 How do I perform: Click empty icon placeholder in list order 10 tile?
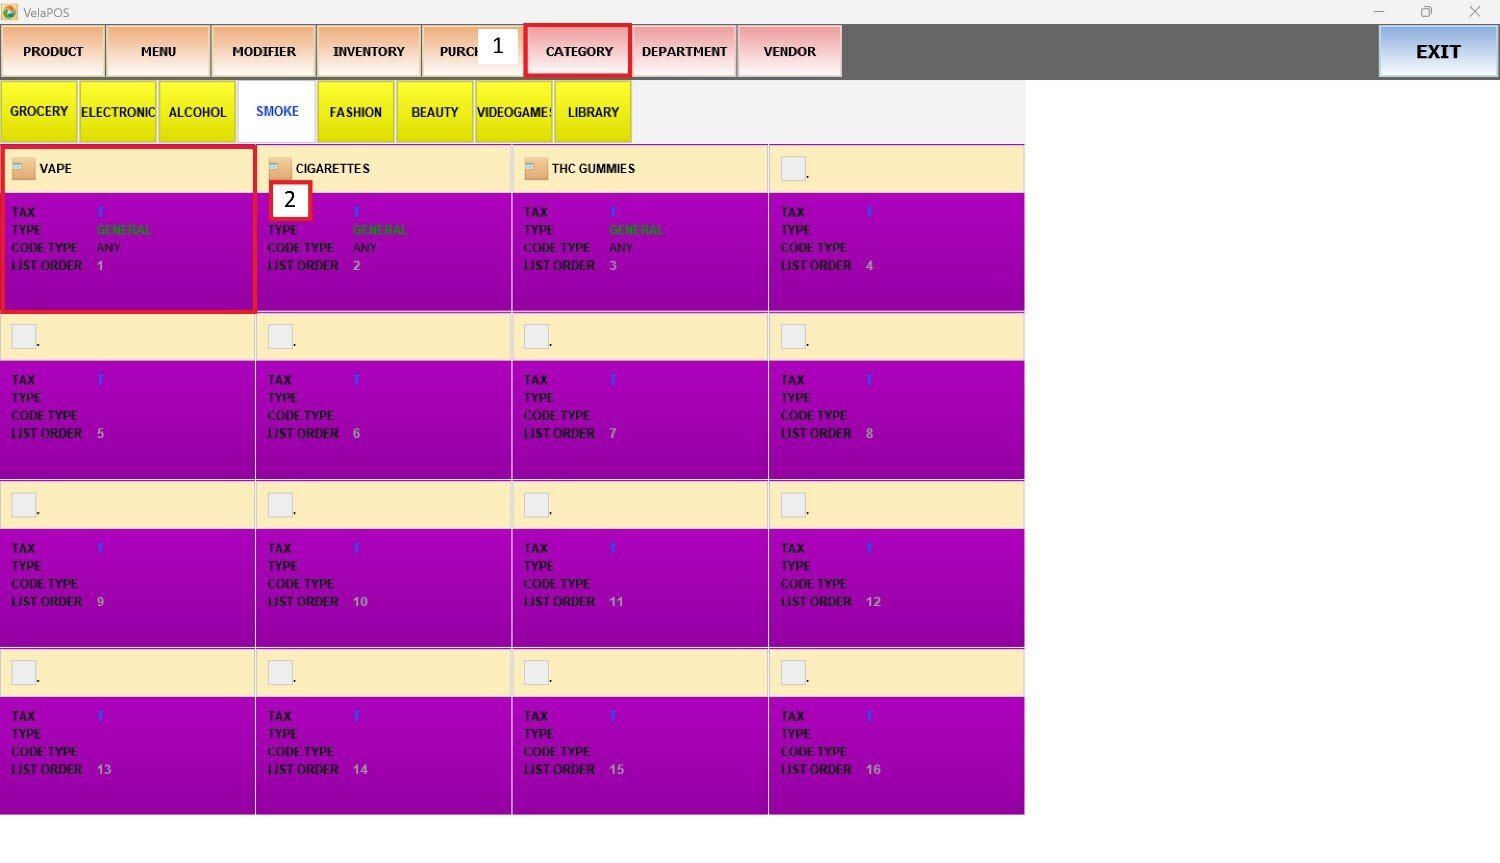pyautogui.click(x=280, y=505)
